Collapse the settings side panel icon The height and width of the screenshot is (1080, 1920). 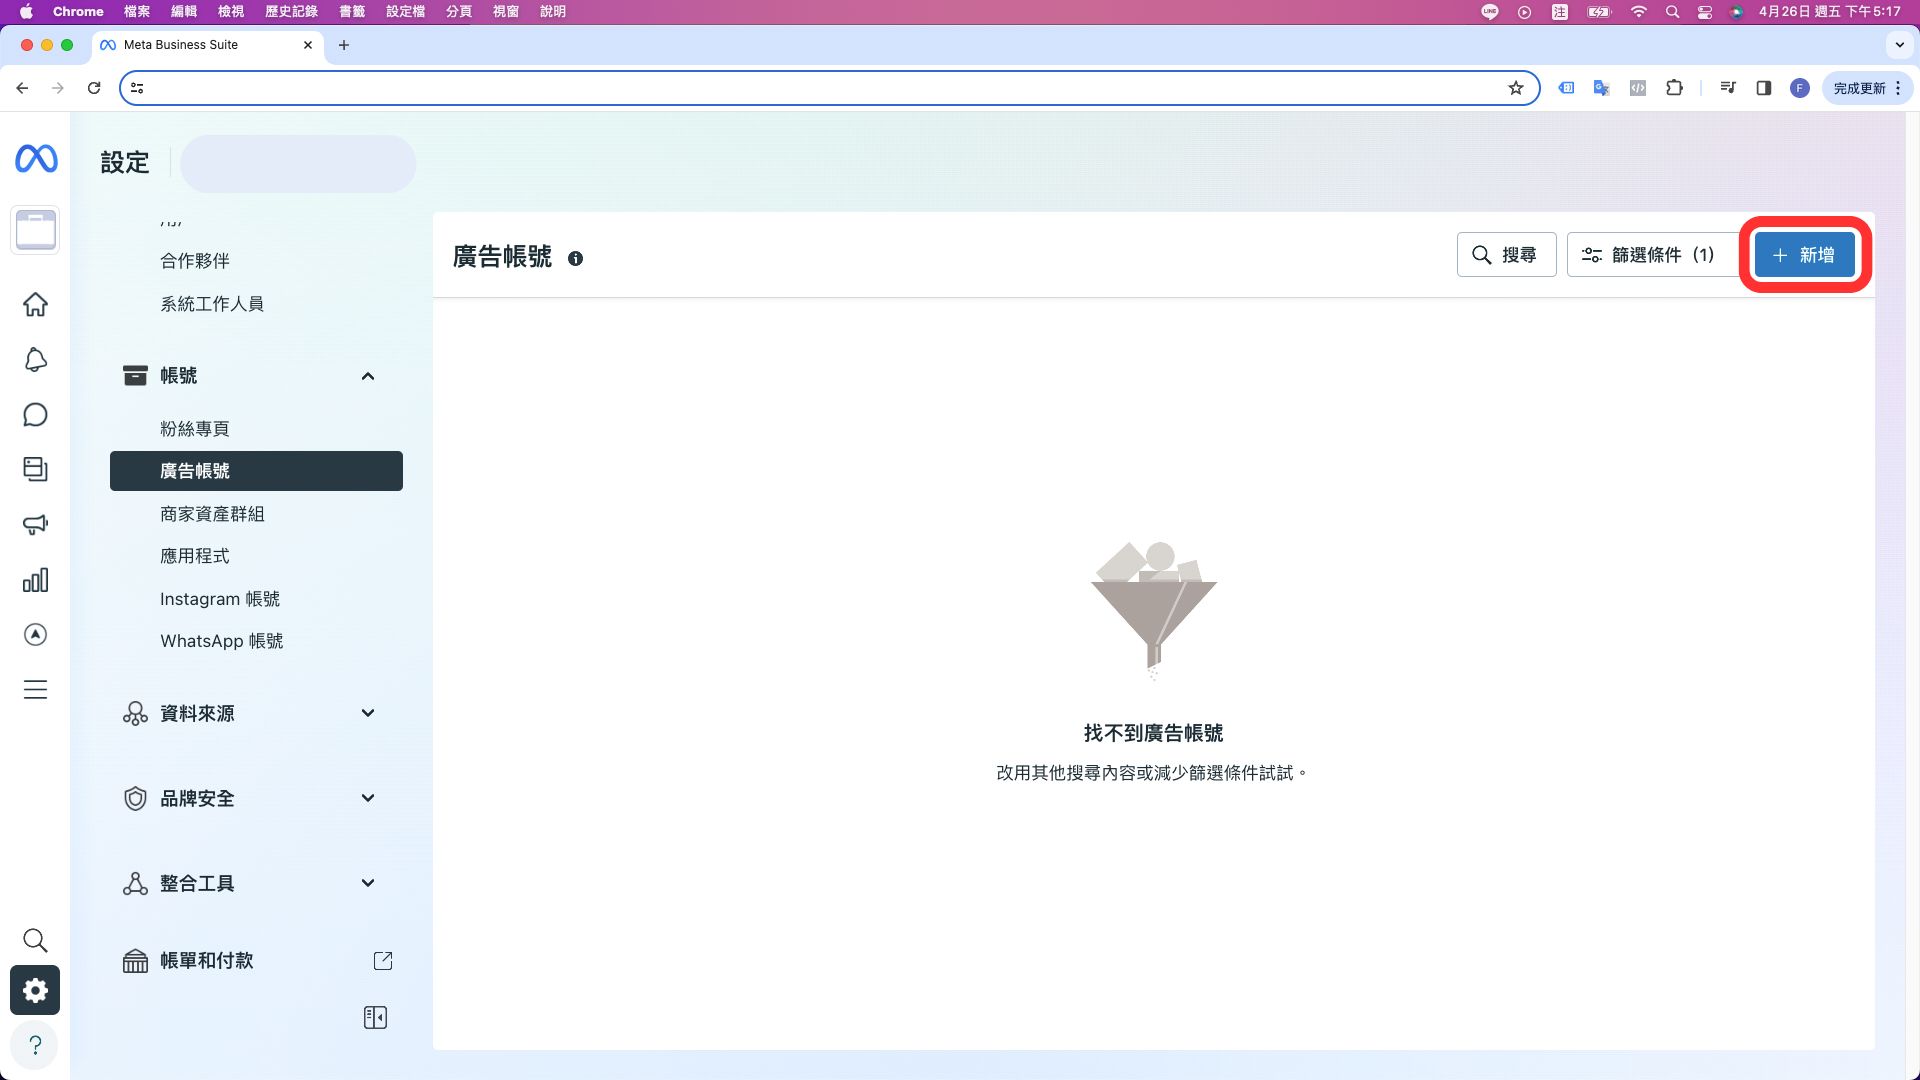tap(375, 1018)
